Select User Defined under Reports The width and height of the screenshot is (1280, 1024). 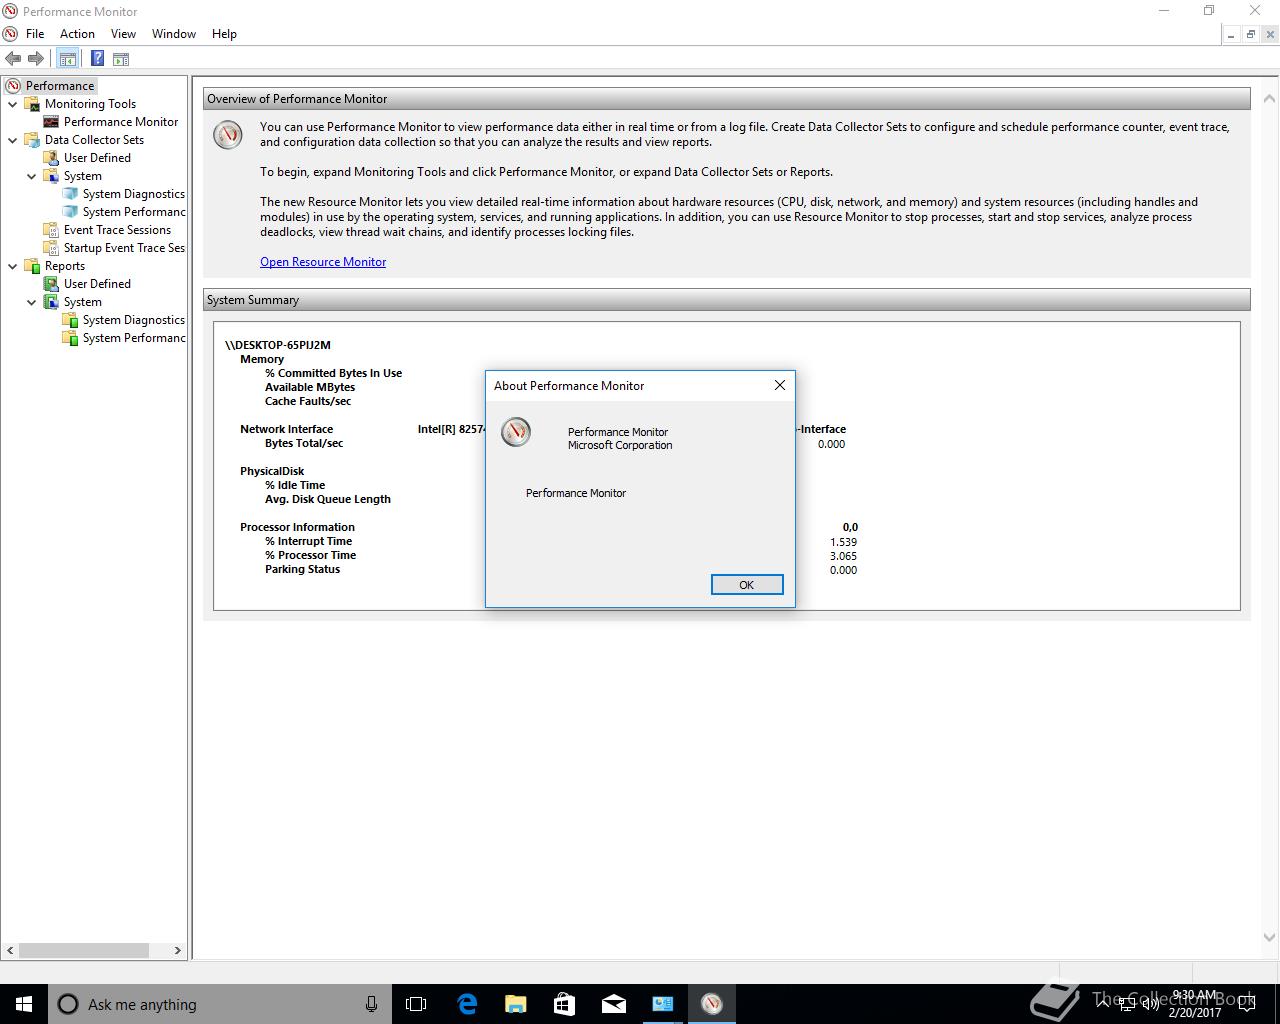pyautogui.click(x=97, y=284)
